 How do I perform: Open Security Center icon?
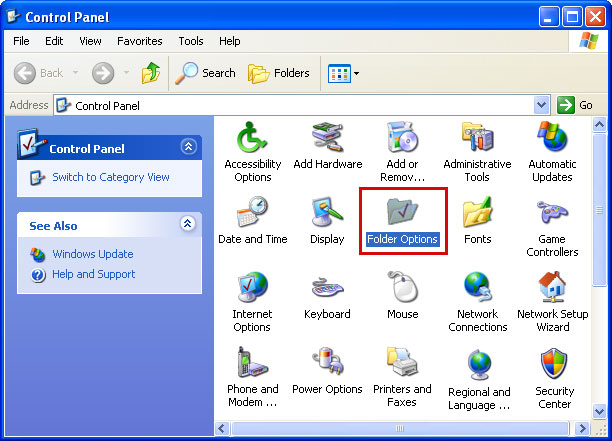(554, 377)
